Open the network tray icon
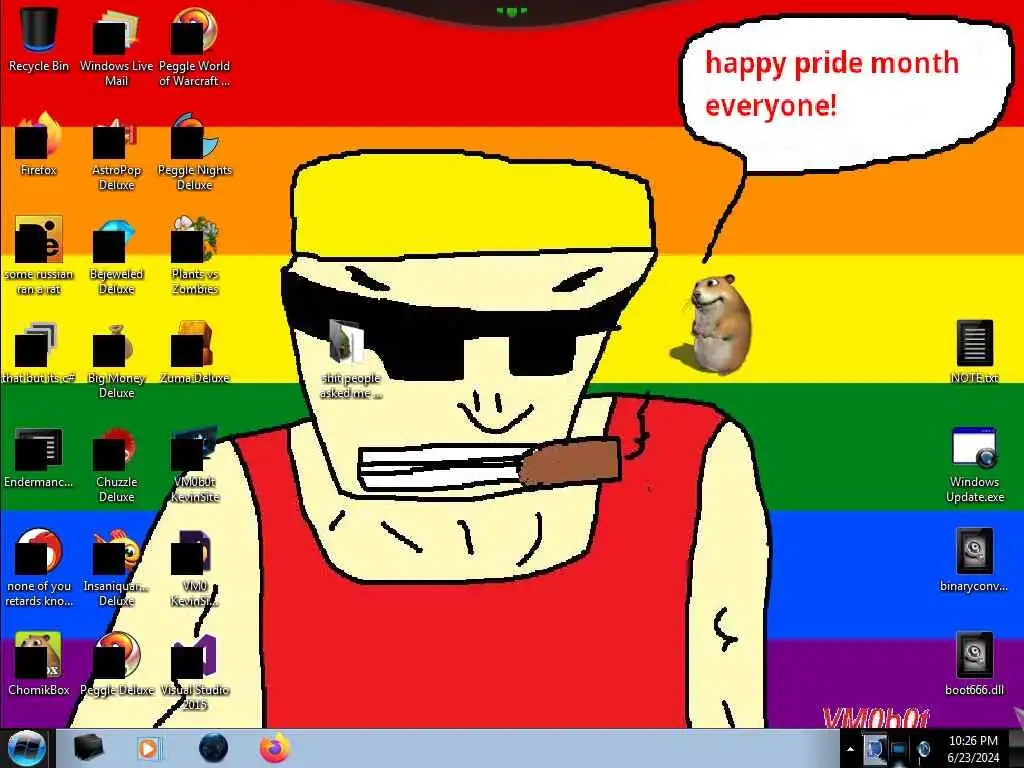The height and width of the screenshot is (768, 1024). click(899, 750)
